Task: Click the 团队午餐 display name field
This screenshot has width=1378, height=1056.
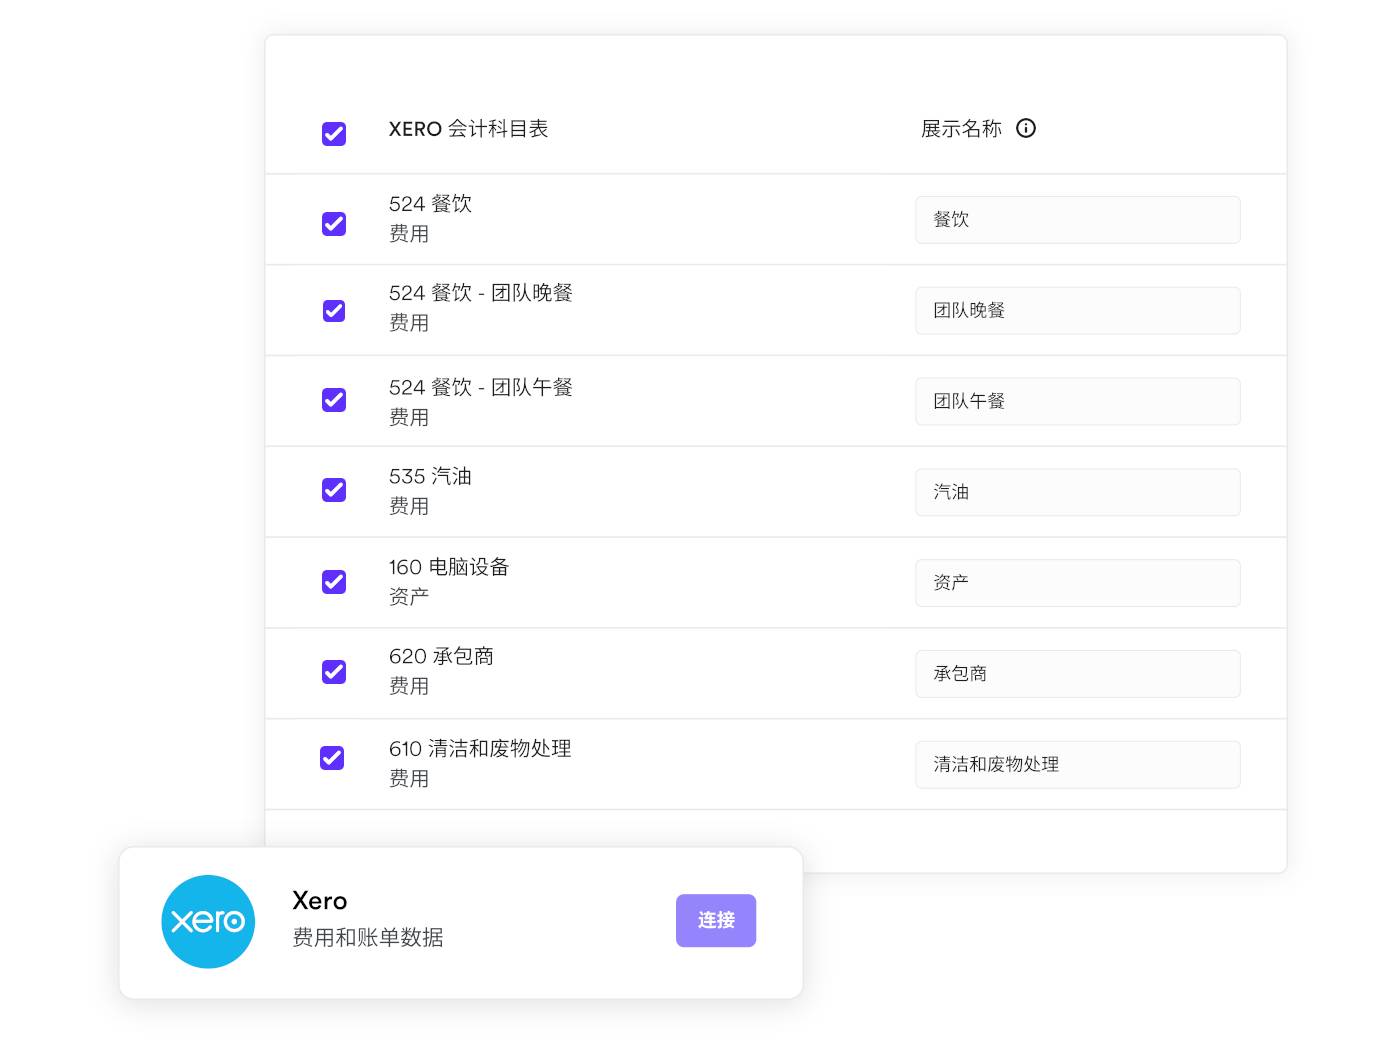Action: 1078,401
